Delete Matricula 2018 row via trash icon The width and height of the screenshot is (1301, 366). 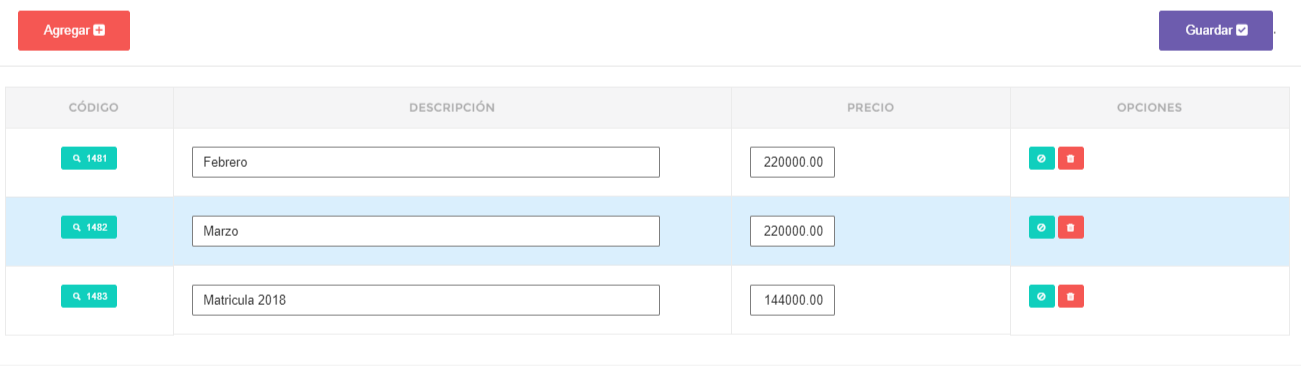click(1071, 296)
